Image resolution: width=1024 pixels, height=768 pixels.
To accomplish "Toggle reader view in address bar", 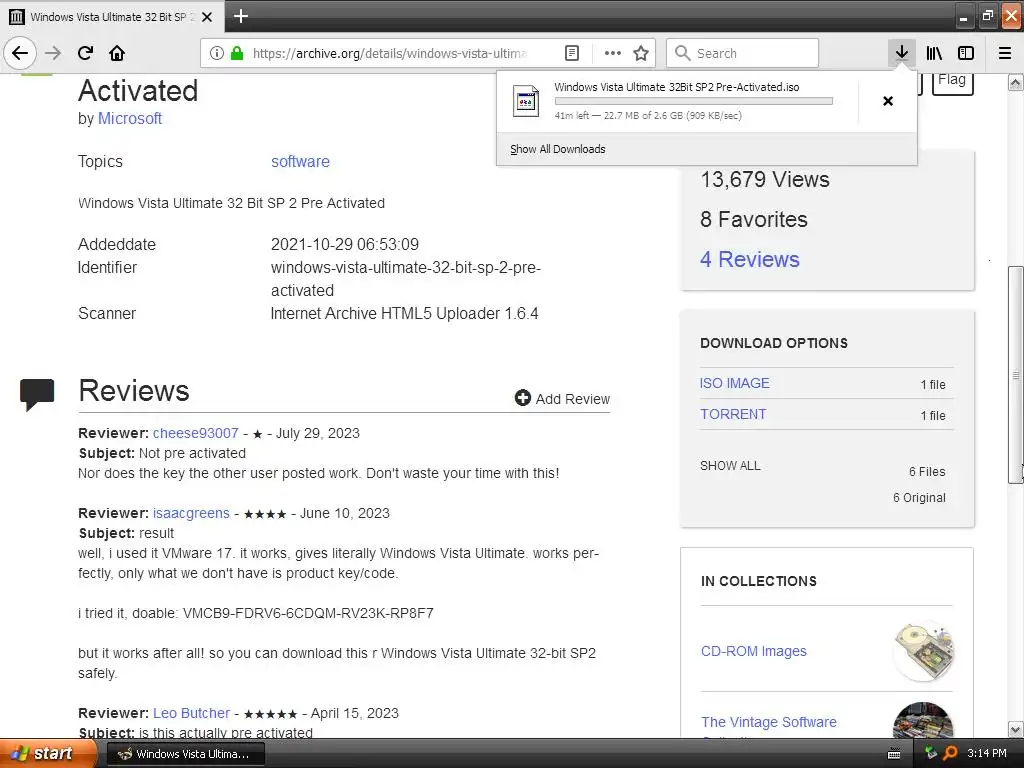I will 571,53.
